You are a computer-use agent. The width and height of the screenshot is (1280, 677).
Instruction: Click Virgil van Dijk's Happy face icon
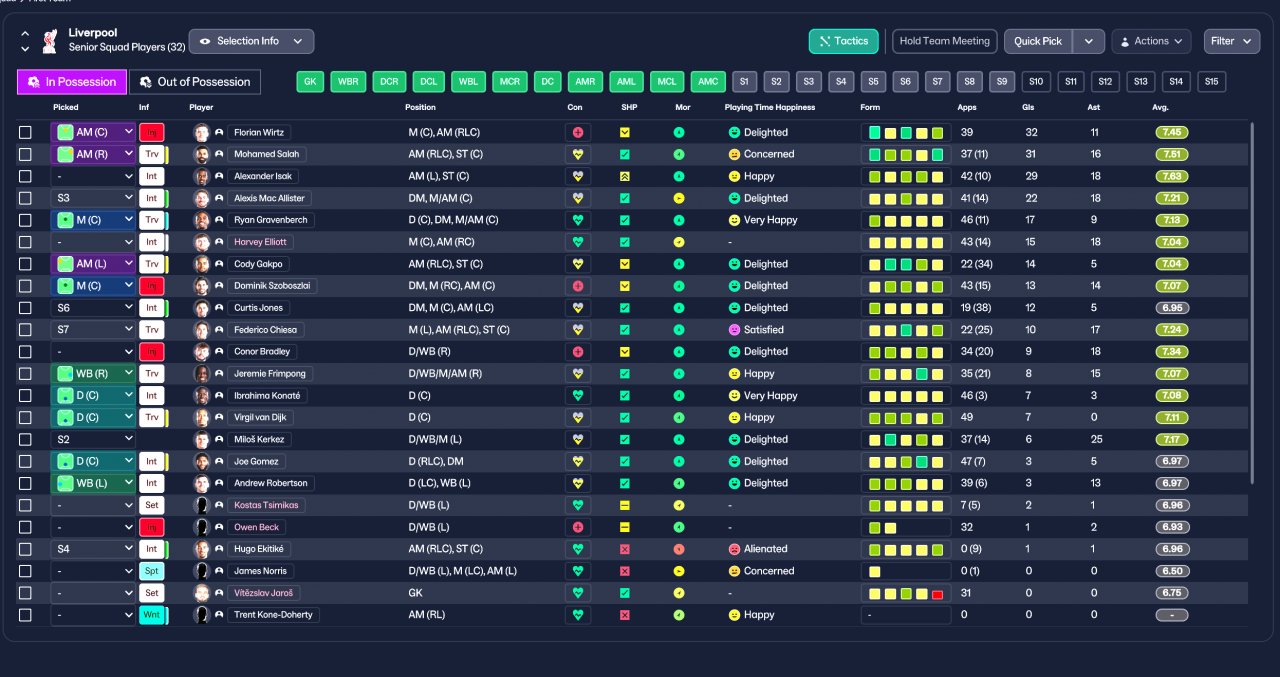[x=734, y=418]
